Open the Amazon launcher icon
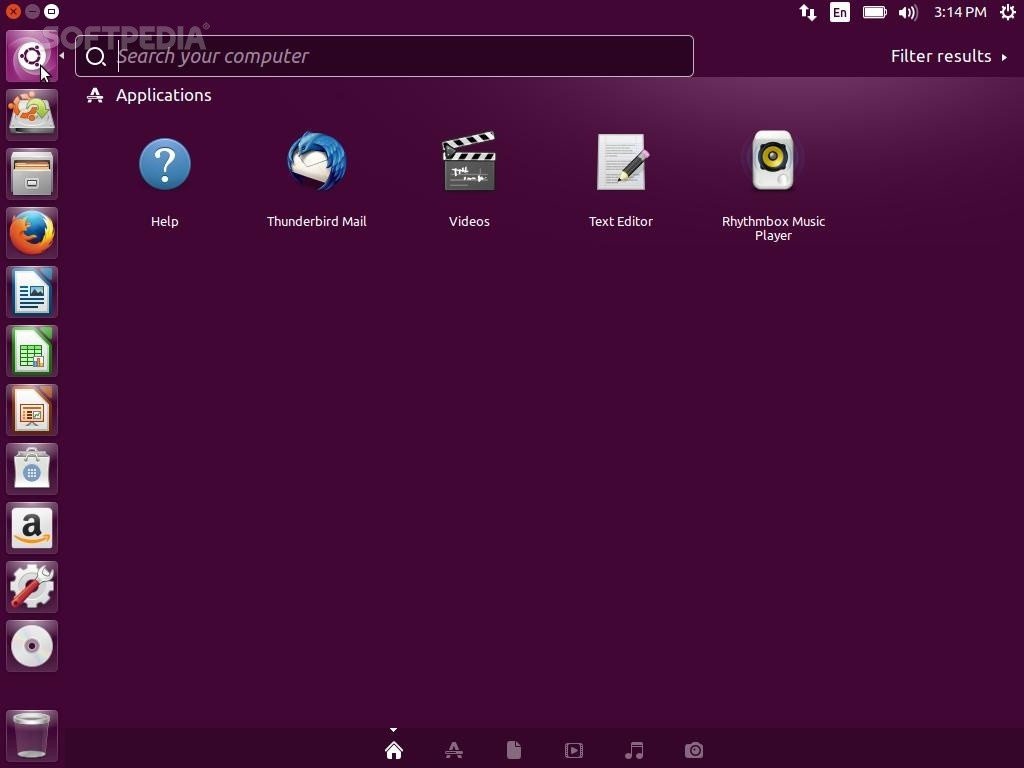1024x768 pixels. coord(32,528)
